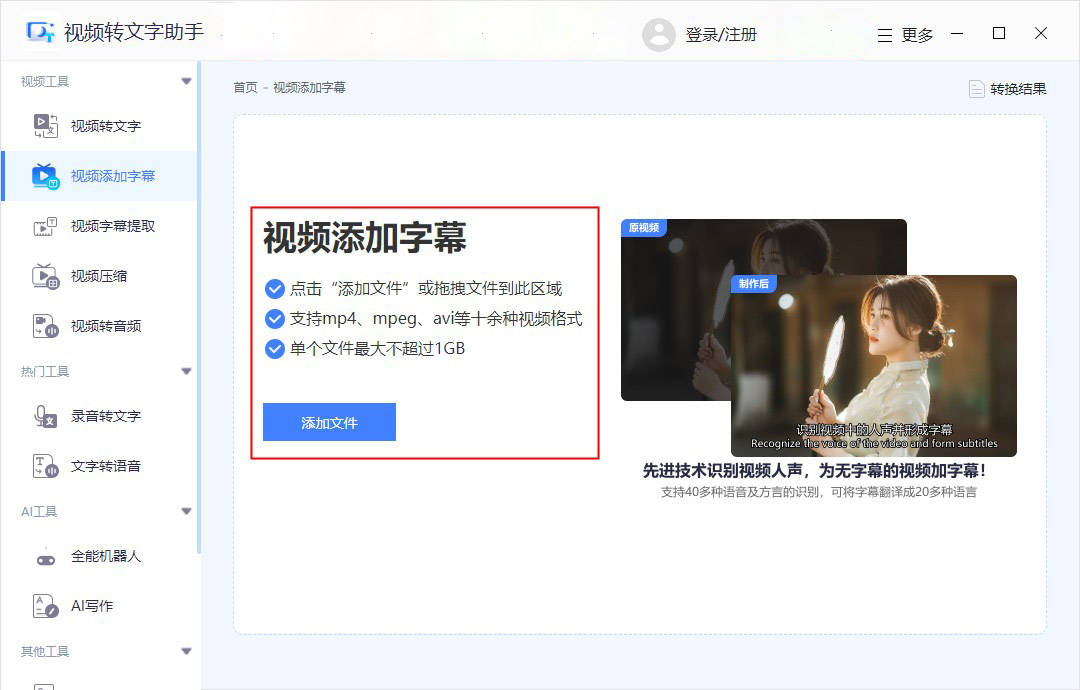Viewport: 1080px width, 690px height.
Task: Collapse the 其他工具 section
Action: coord(186,651)
